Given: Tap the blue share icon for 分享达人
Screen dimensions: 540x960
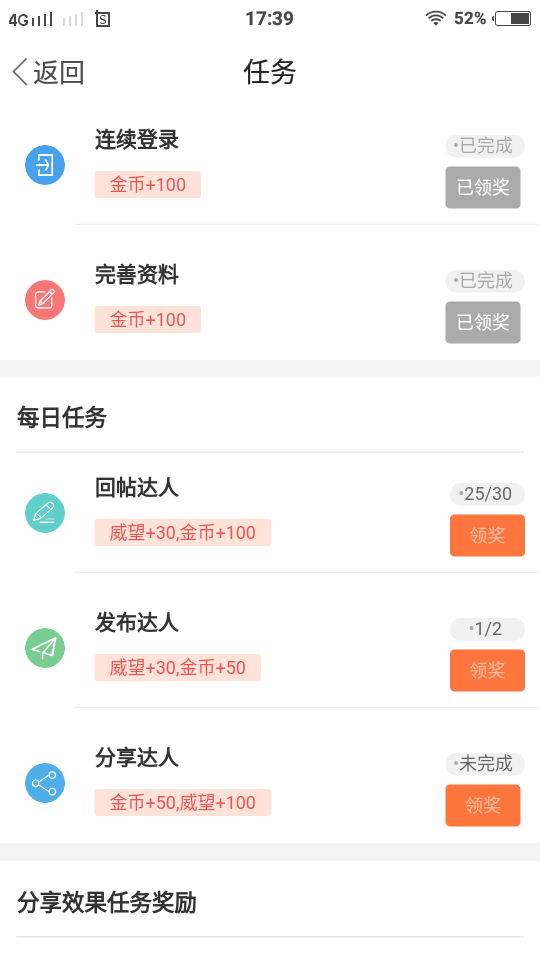Looking at the screenshot, I should coord(45,782).
